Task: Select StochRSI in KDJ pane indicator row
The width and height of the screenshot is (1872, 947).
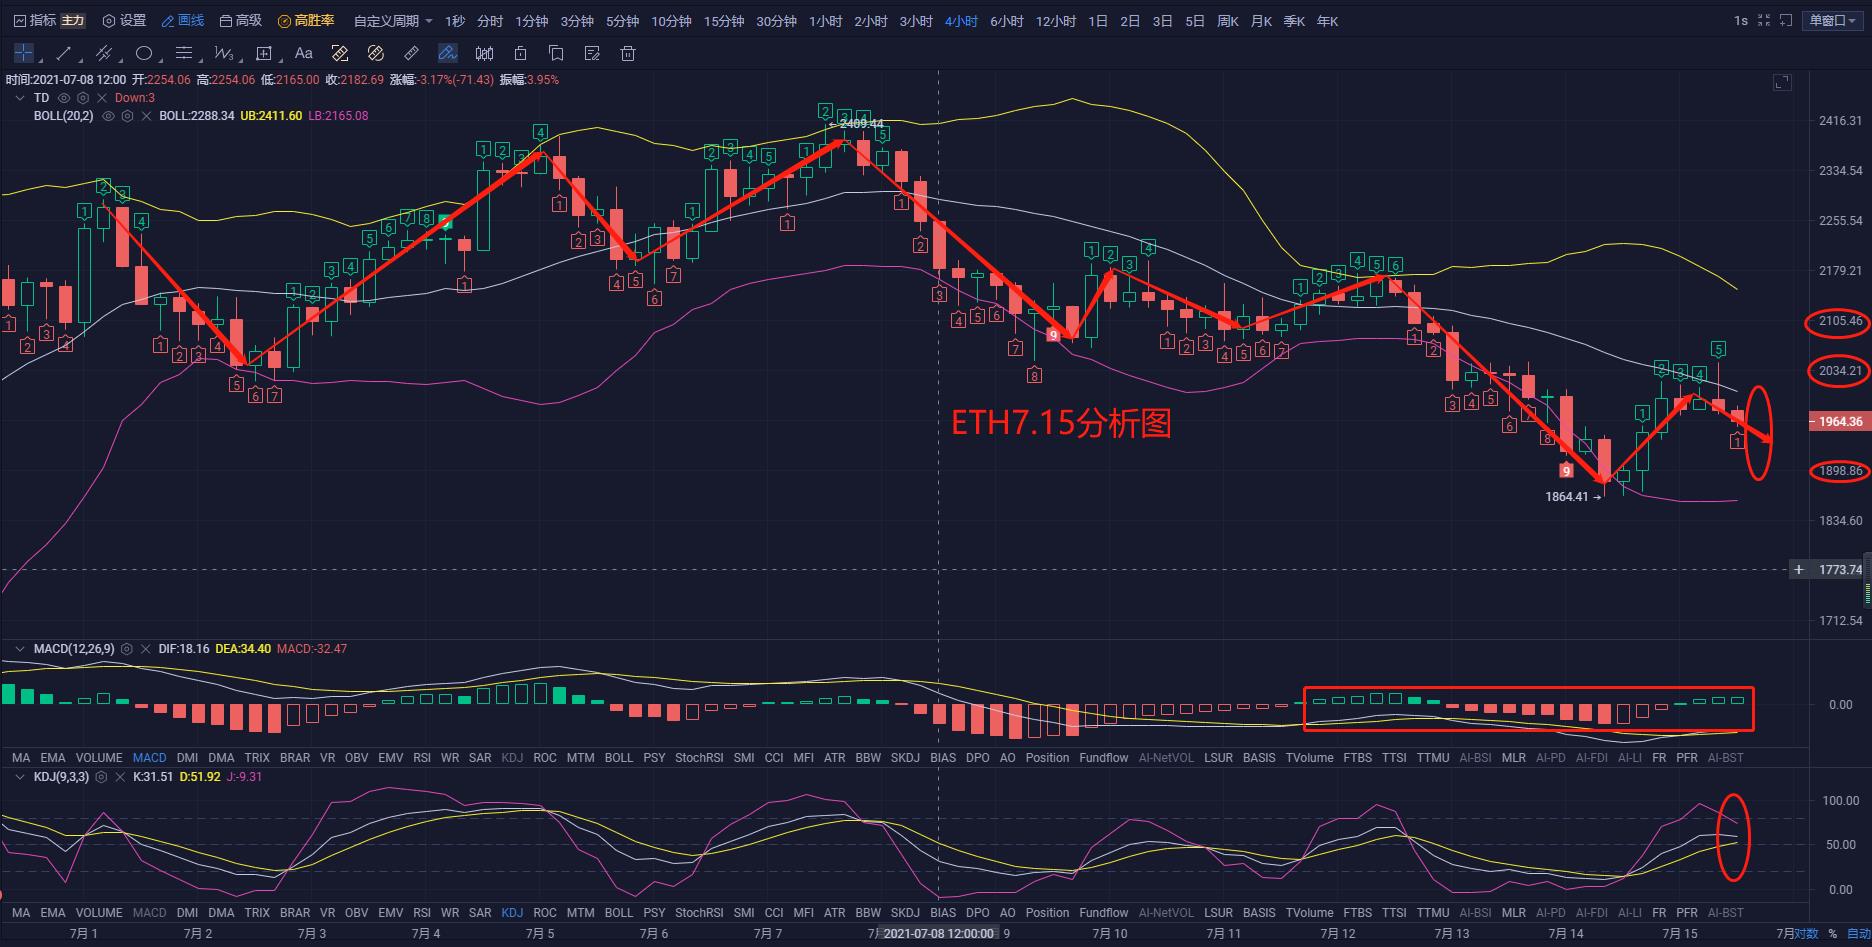Action: (699, 913)
